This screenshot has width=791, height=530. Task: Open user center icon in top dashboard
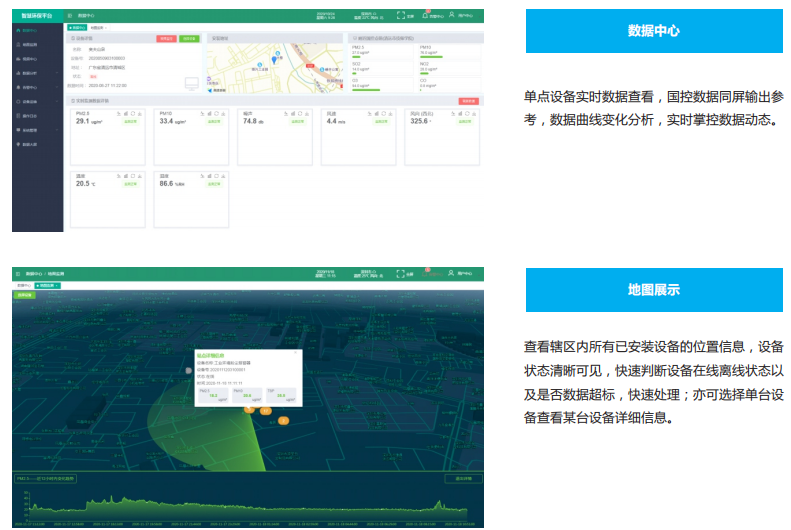(x=451, y=15)
